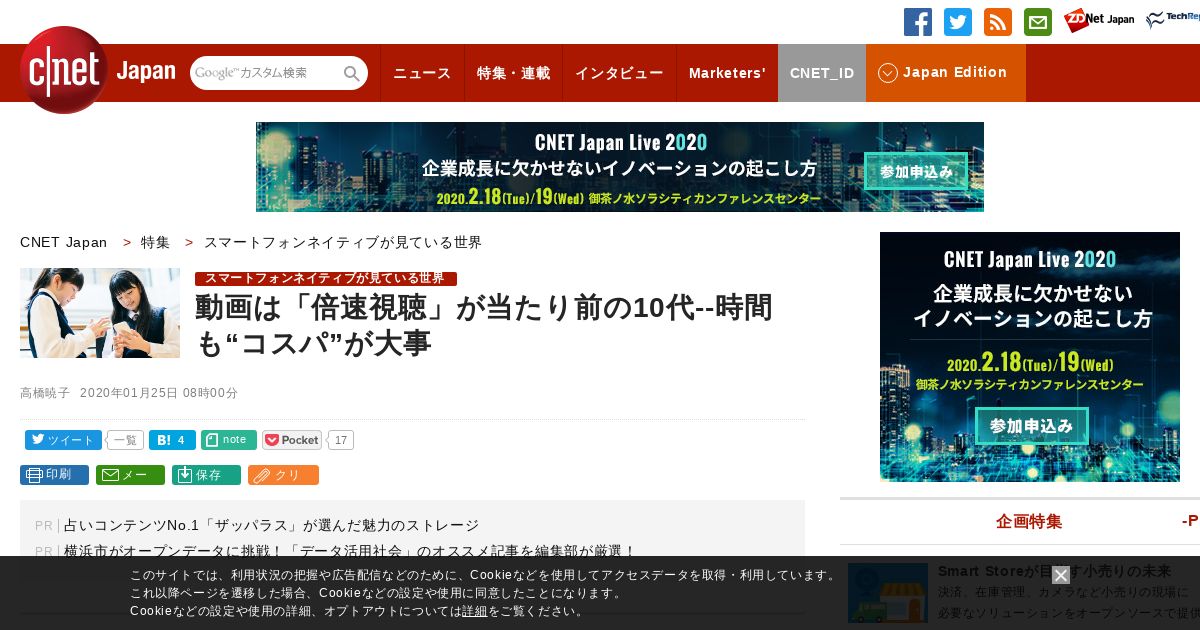Open PR link 横浜市がオープンデータに挑戦
Viewport: 1200px width, 630px height.
350,551
